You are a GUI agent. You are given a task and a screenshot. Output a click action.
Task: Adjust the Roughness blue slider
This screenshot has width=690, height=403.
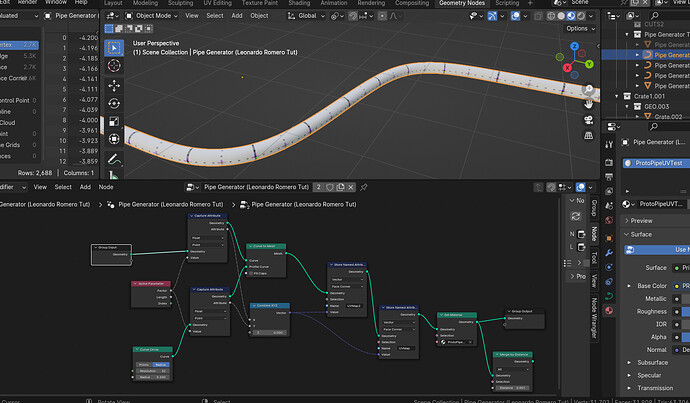coord(686,311)
